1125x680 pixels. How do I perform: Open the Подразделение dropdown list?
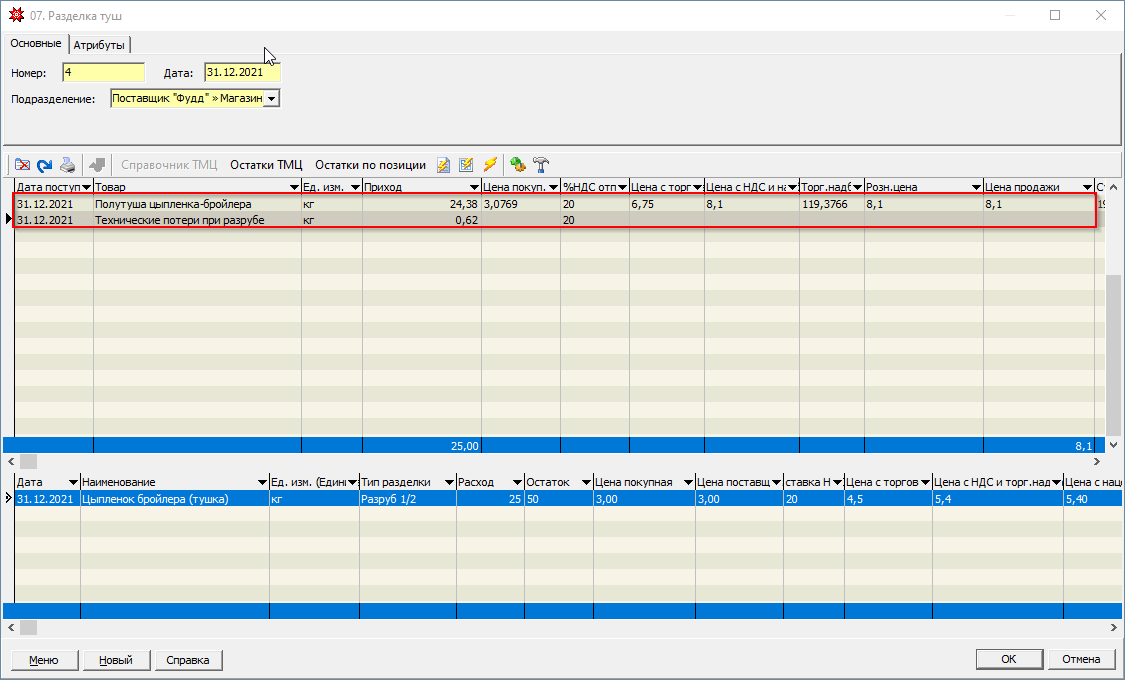pyautogui.click(x=271, y=99)
